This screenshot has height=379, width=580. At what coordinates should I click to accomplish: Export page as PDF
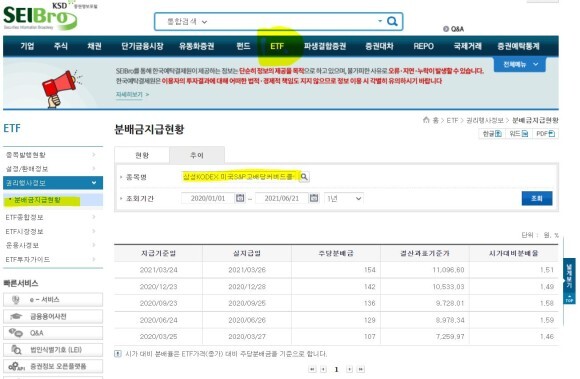pyautogui.click(x=545, y=133)
